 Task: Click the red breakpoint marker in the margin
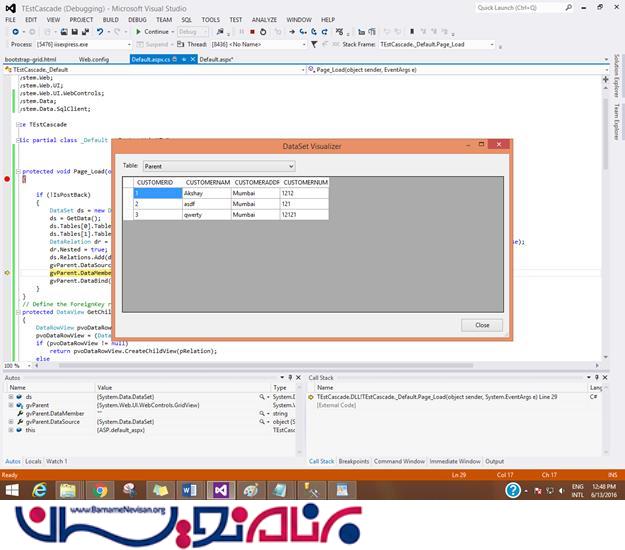(7, 179)
